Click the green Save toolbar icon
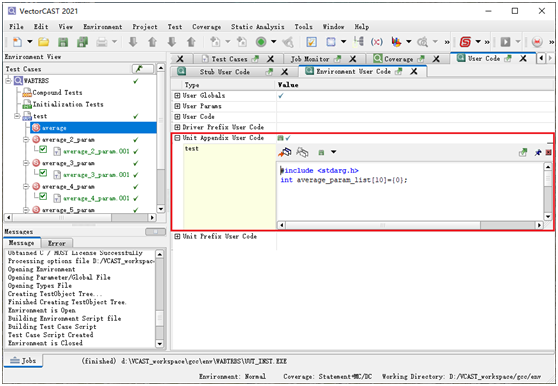 click(63, 42)
